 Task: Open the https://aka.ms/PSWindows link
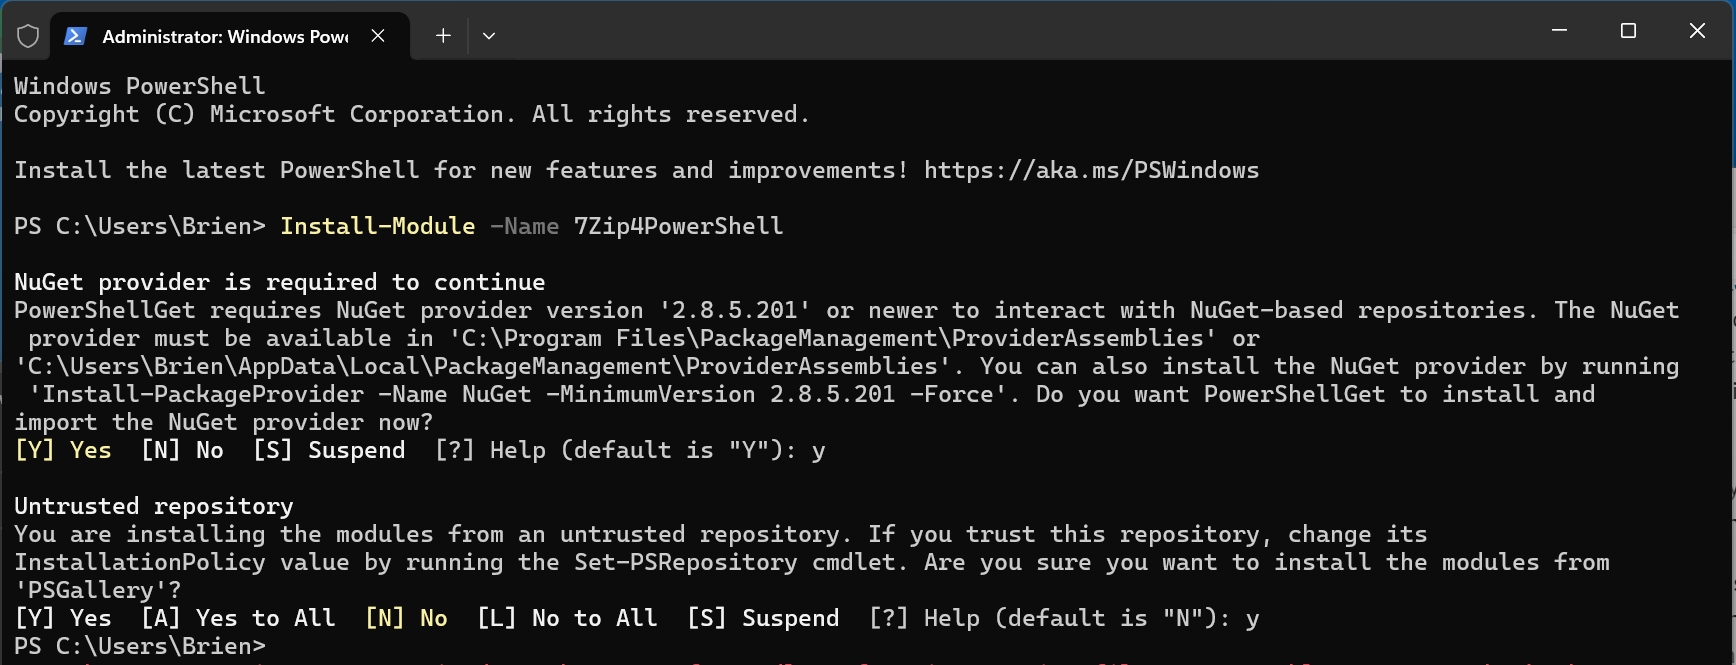[1091, 170]
